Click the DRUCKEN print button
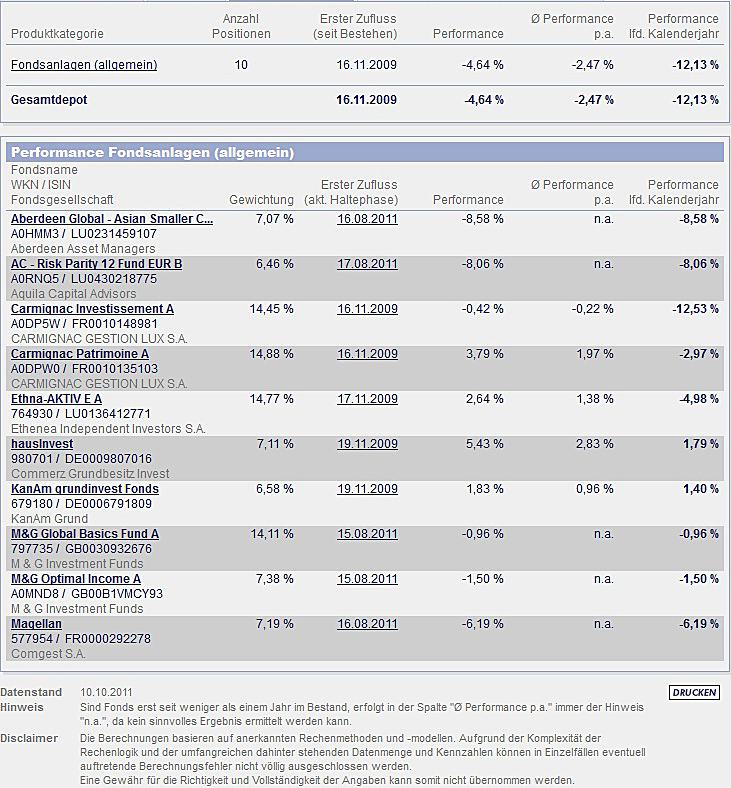Screen dimensions: 731x788 tap(694, 692)
